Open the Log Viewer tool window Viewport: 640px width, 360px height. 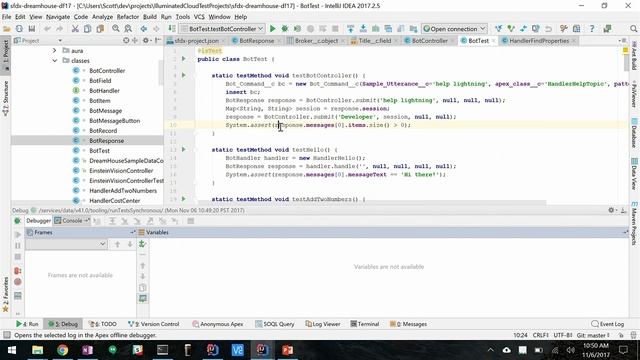323,324
